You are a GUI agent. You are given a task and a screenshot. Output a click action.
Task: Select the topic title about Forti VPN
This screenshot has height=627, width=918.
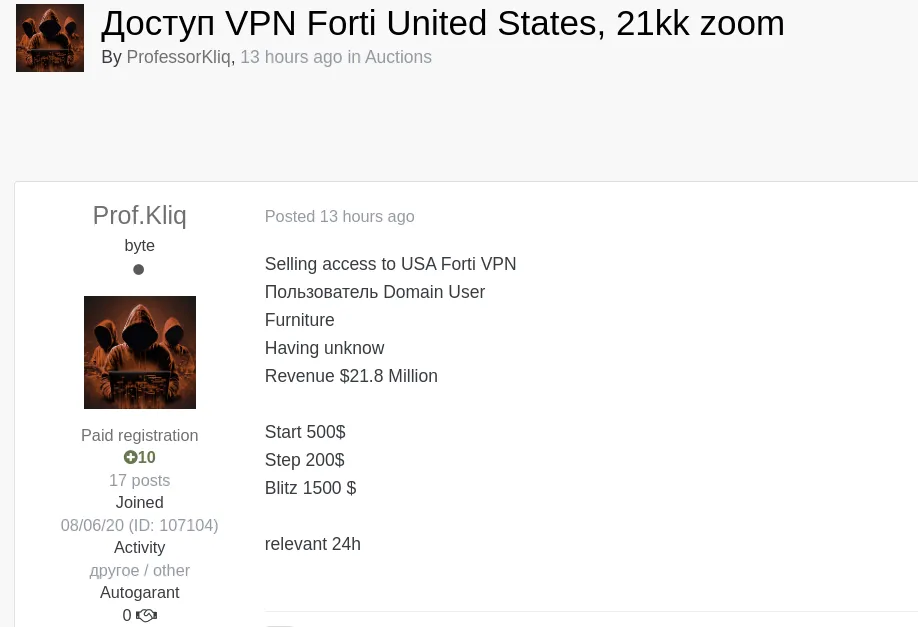tap(443, 23)
